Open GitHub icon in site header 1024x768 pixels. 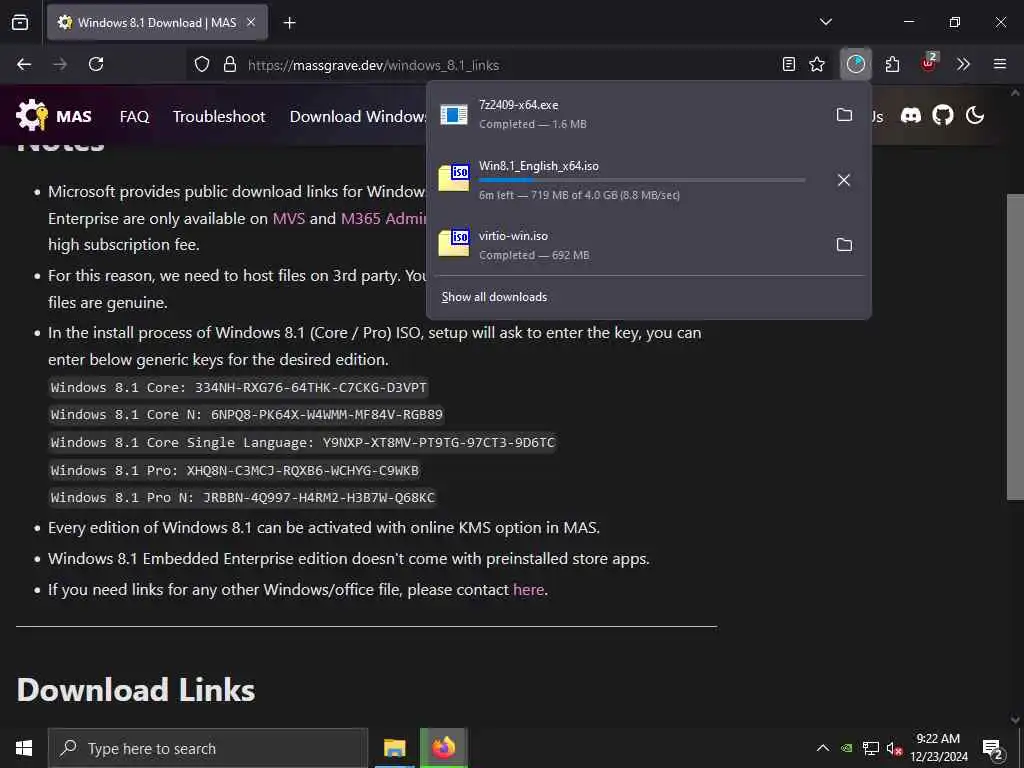[942, 116]
